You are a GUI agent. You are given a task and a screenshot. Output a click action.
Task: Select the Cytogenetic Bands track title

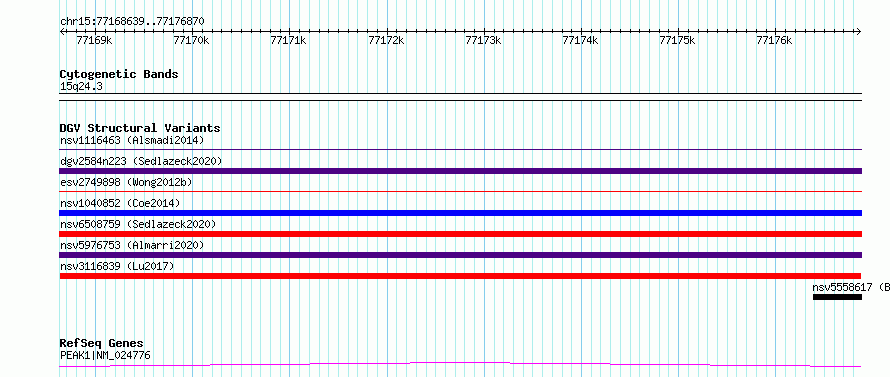[x=119, y=74]
